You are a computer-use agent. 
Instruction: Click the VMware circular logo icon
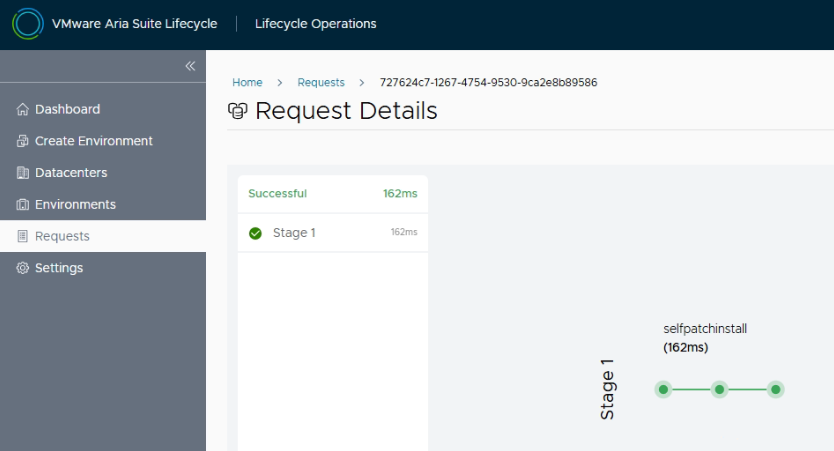point(26,25)
